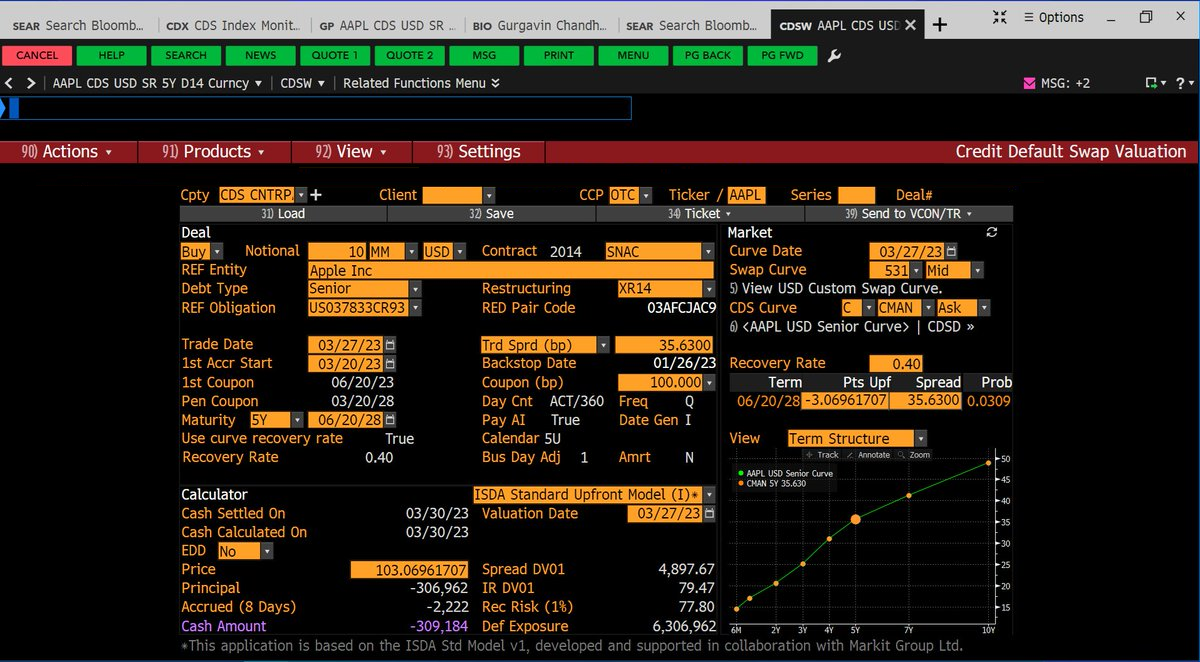Open calendar icon for Trade Date
This screenshot has width=1200, height=662.
click(390, 344)
